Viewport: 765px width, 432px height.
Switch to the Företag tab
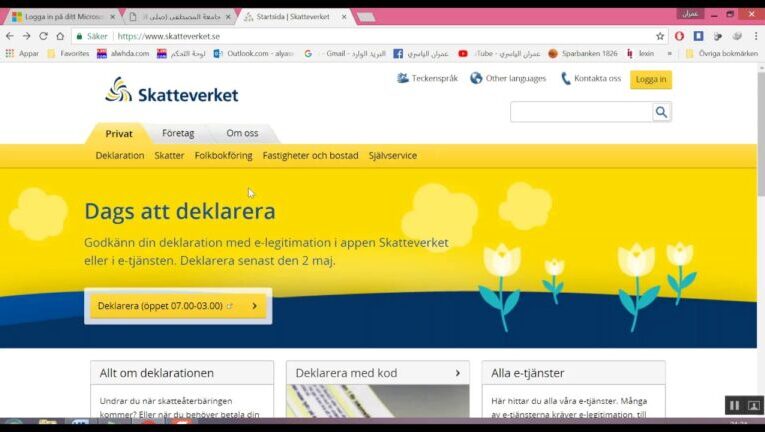(x=178, y=133)
